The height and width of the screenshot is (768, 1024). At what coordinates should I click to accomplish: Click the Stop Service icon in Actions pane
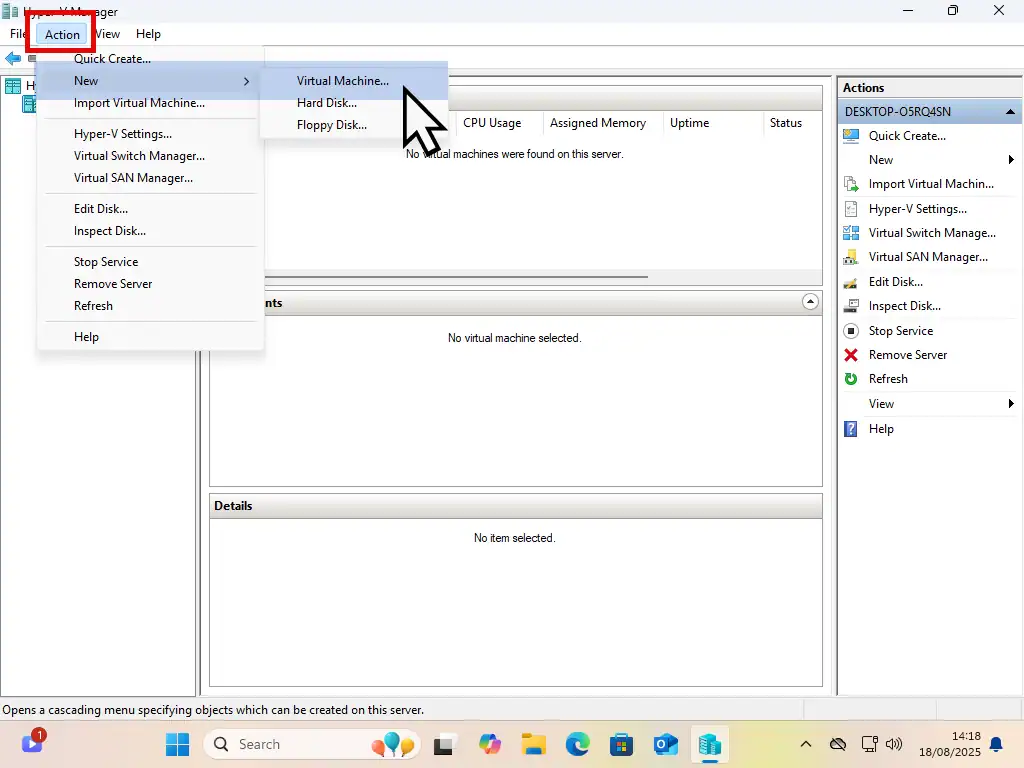(x=851, y=331)
